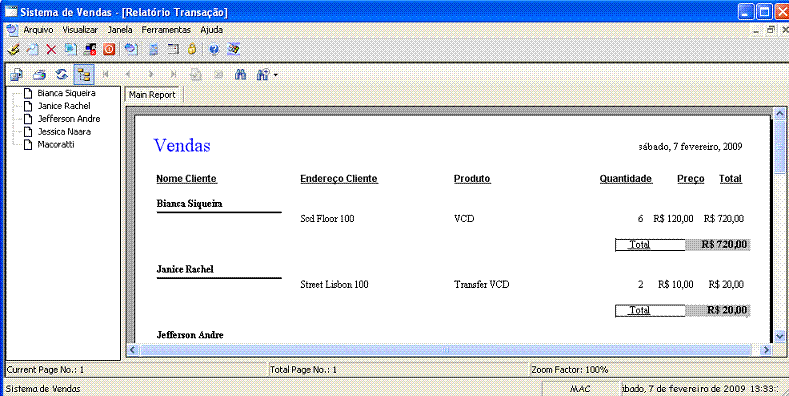789x396 pixels.
Task: Click the date sábado, 7 fevereiro, 2009
Action: 690,146
